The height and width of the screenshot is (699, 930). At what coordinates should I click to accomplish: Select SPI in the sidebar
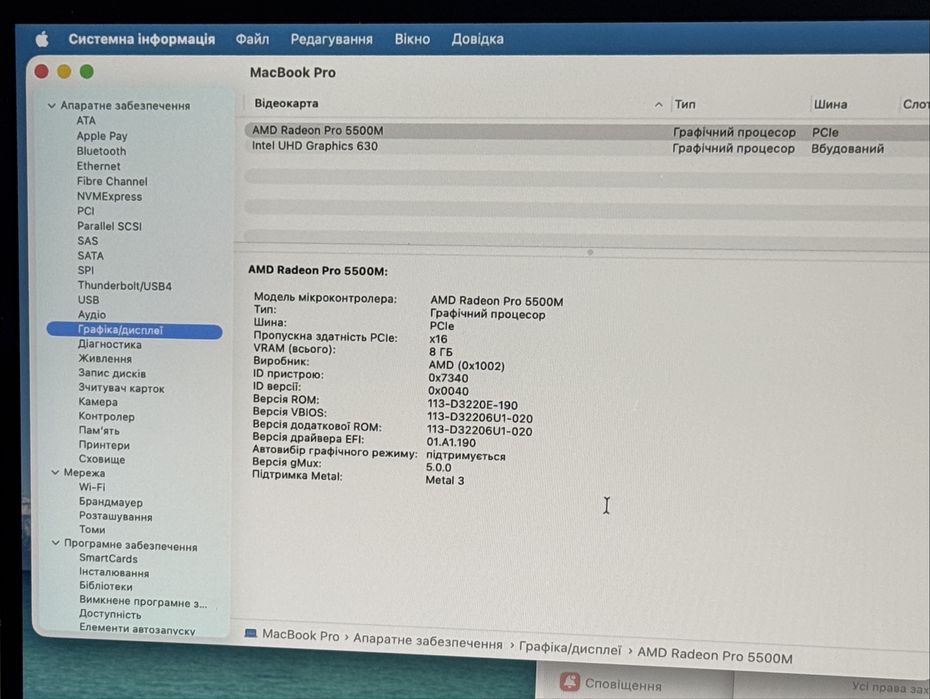pyautogui.click(x=86, y=270)
